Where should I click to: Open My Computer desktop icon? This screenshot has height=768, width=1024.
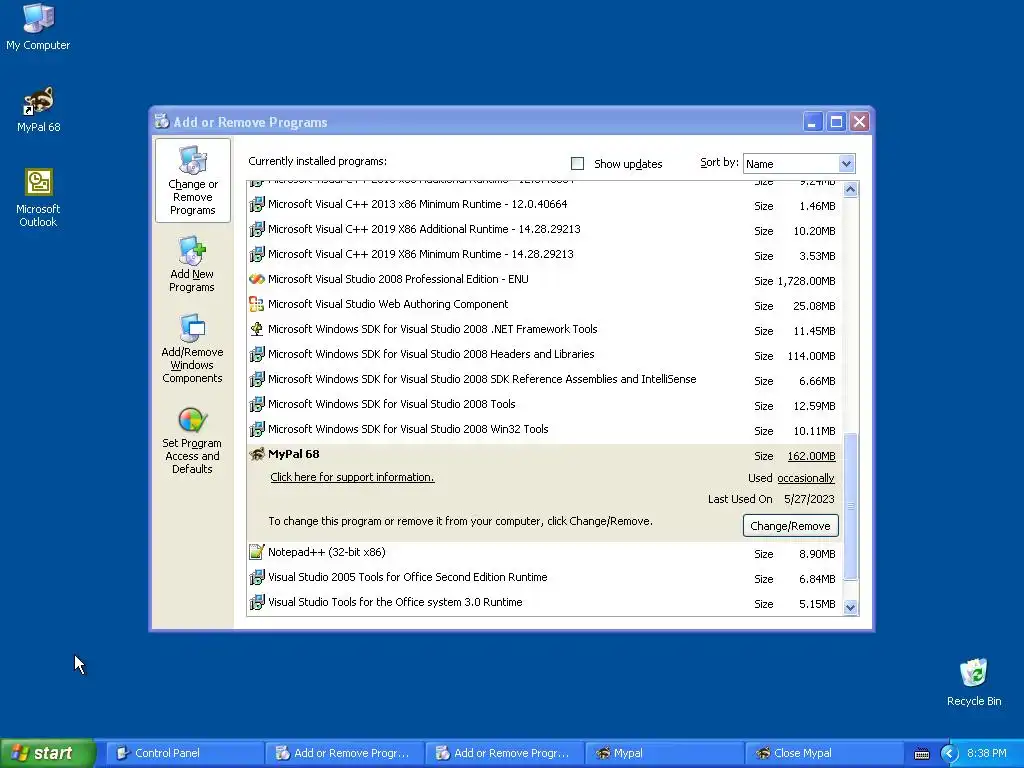[x=38, y=27]
